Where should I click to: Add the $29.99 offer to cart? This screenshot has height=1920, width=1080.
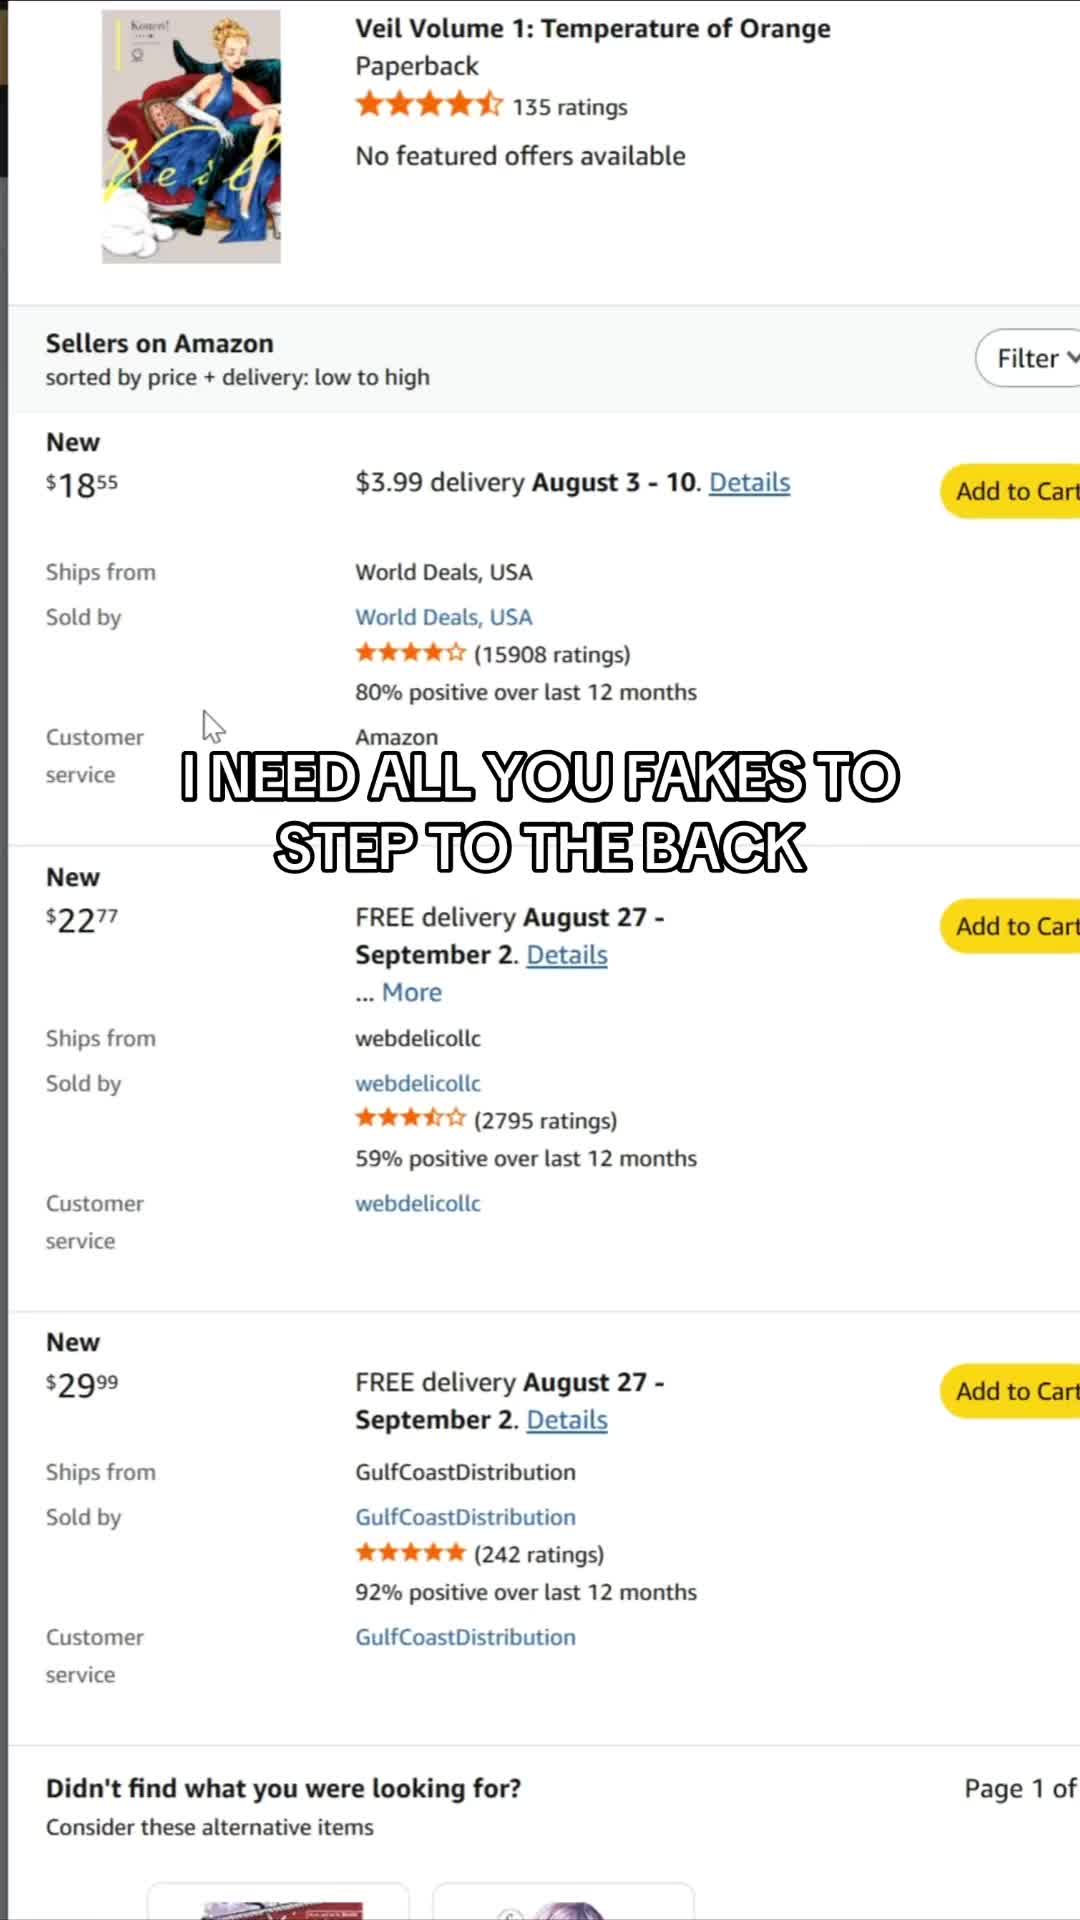coord(1012,1391)
